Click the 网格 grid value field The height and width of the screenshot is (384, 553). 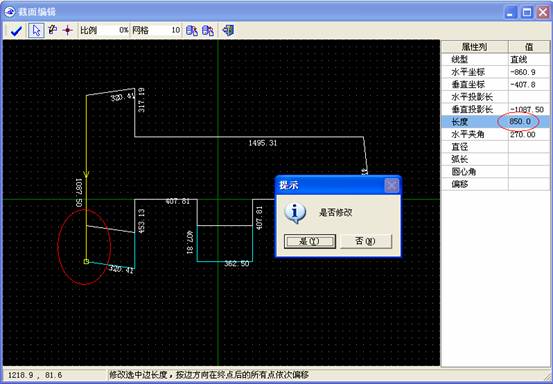coord(165,30)
